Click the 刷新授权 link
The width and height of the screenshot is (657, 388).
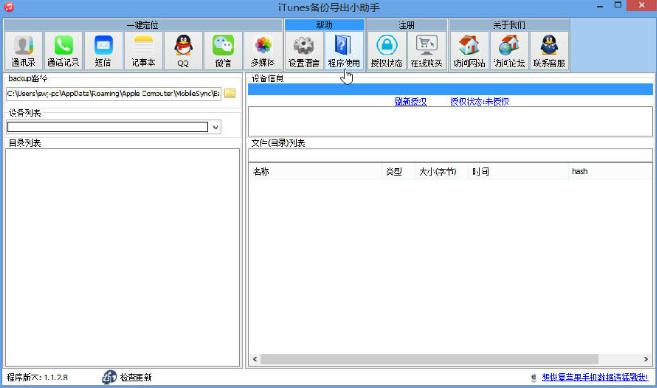411,101
